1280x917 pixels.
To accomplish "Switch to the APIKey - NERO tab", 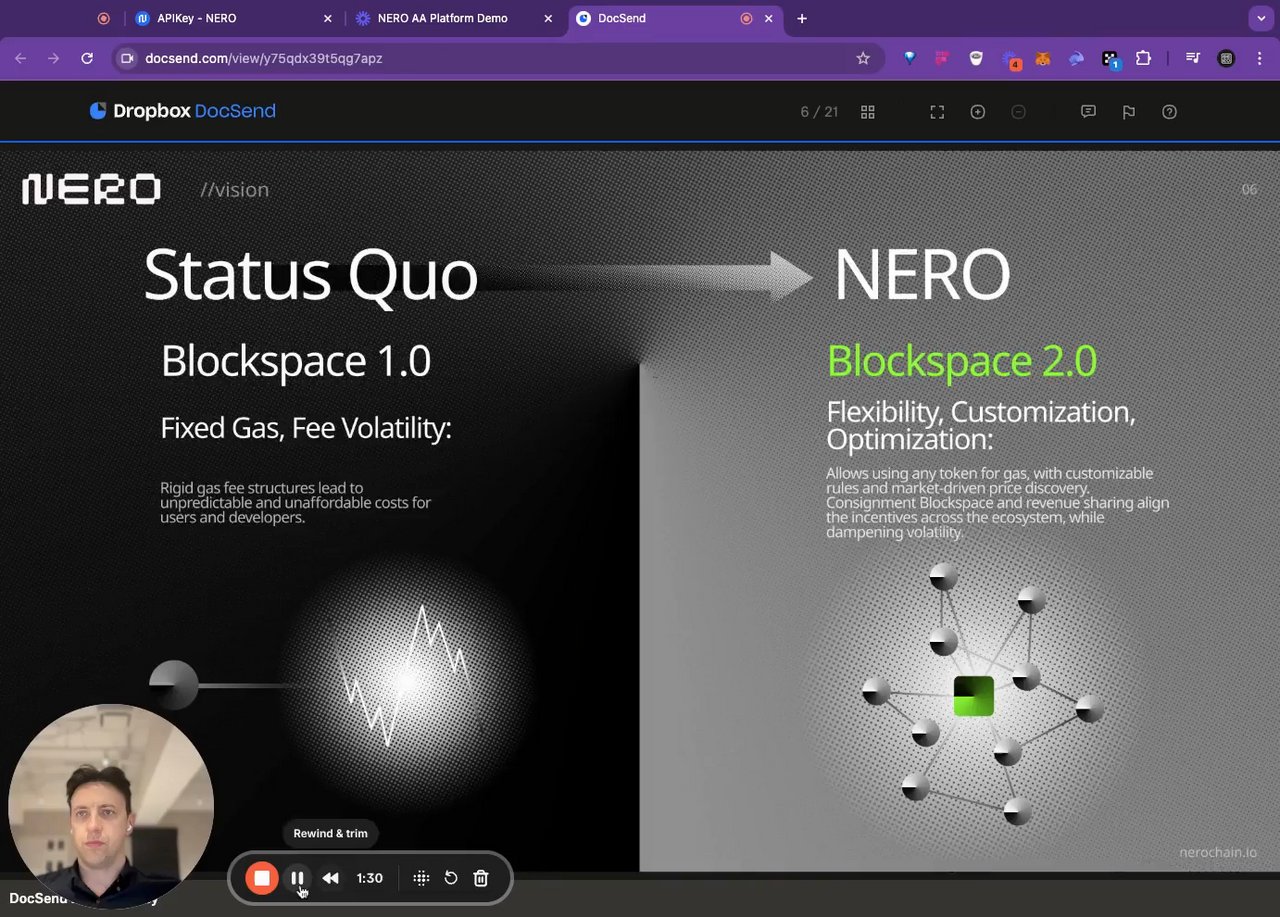I will pyautogui.click(x=235, y=18).
